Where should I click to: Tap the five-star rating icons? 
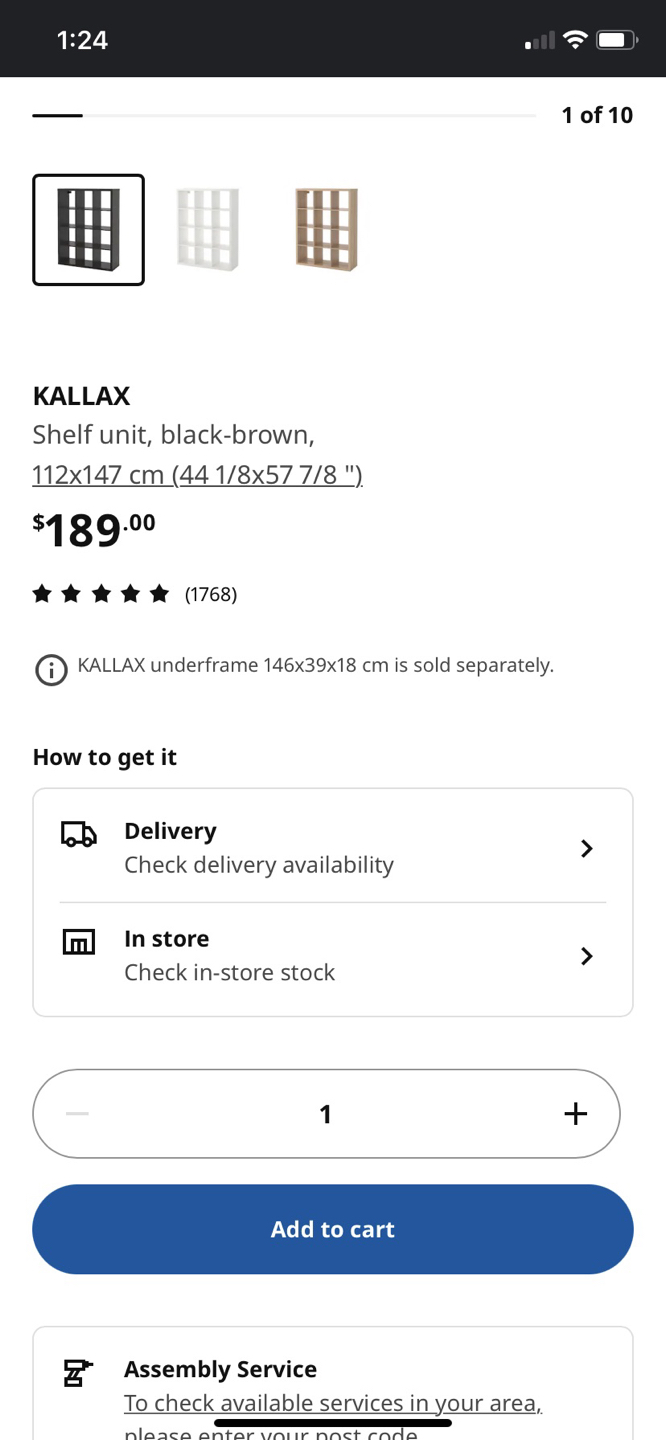tap(101, 595)
